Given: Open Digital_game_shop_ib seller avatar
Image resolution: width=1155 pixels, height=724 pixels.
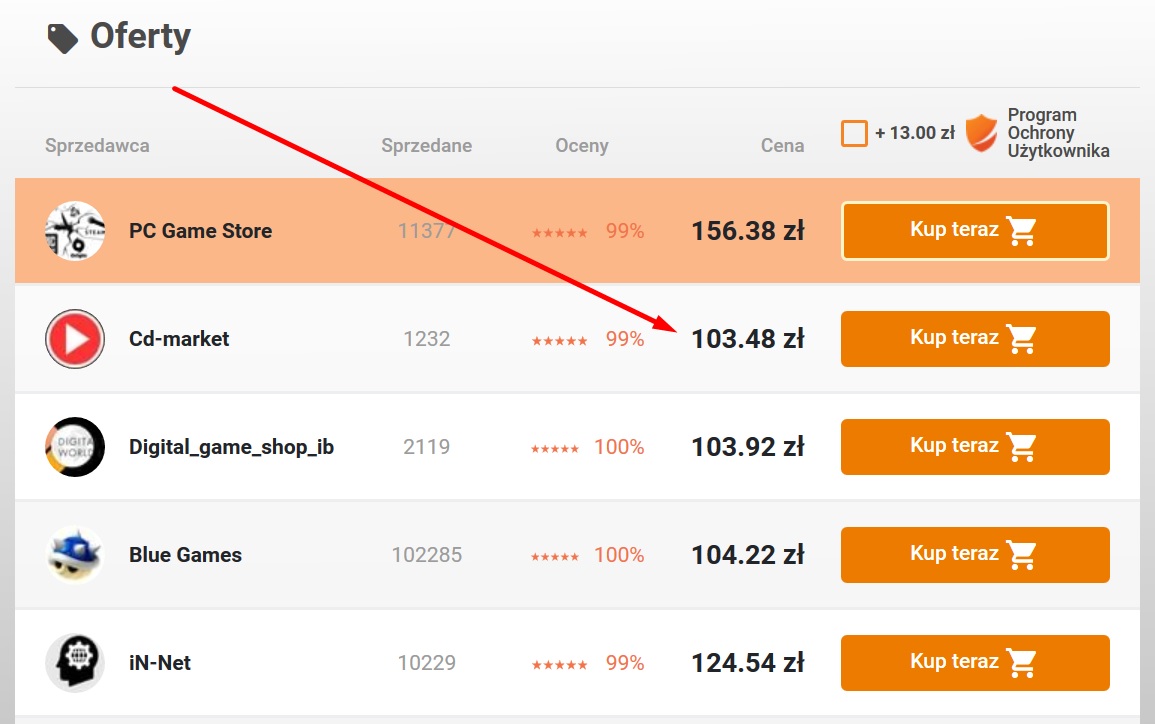Looking at the screenshot, I should point(75,447).
